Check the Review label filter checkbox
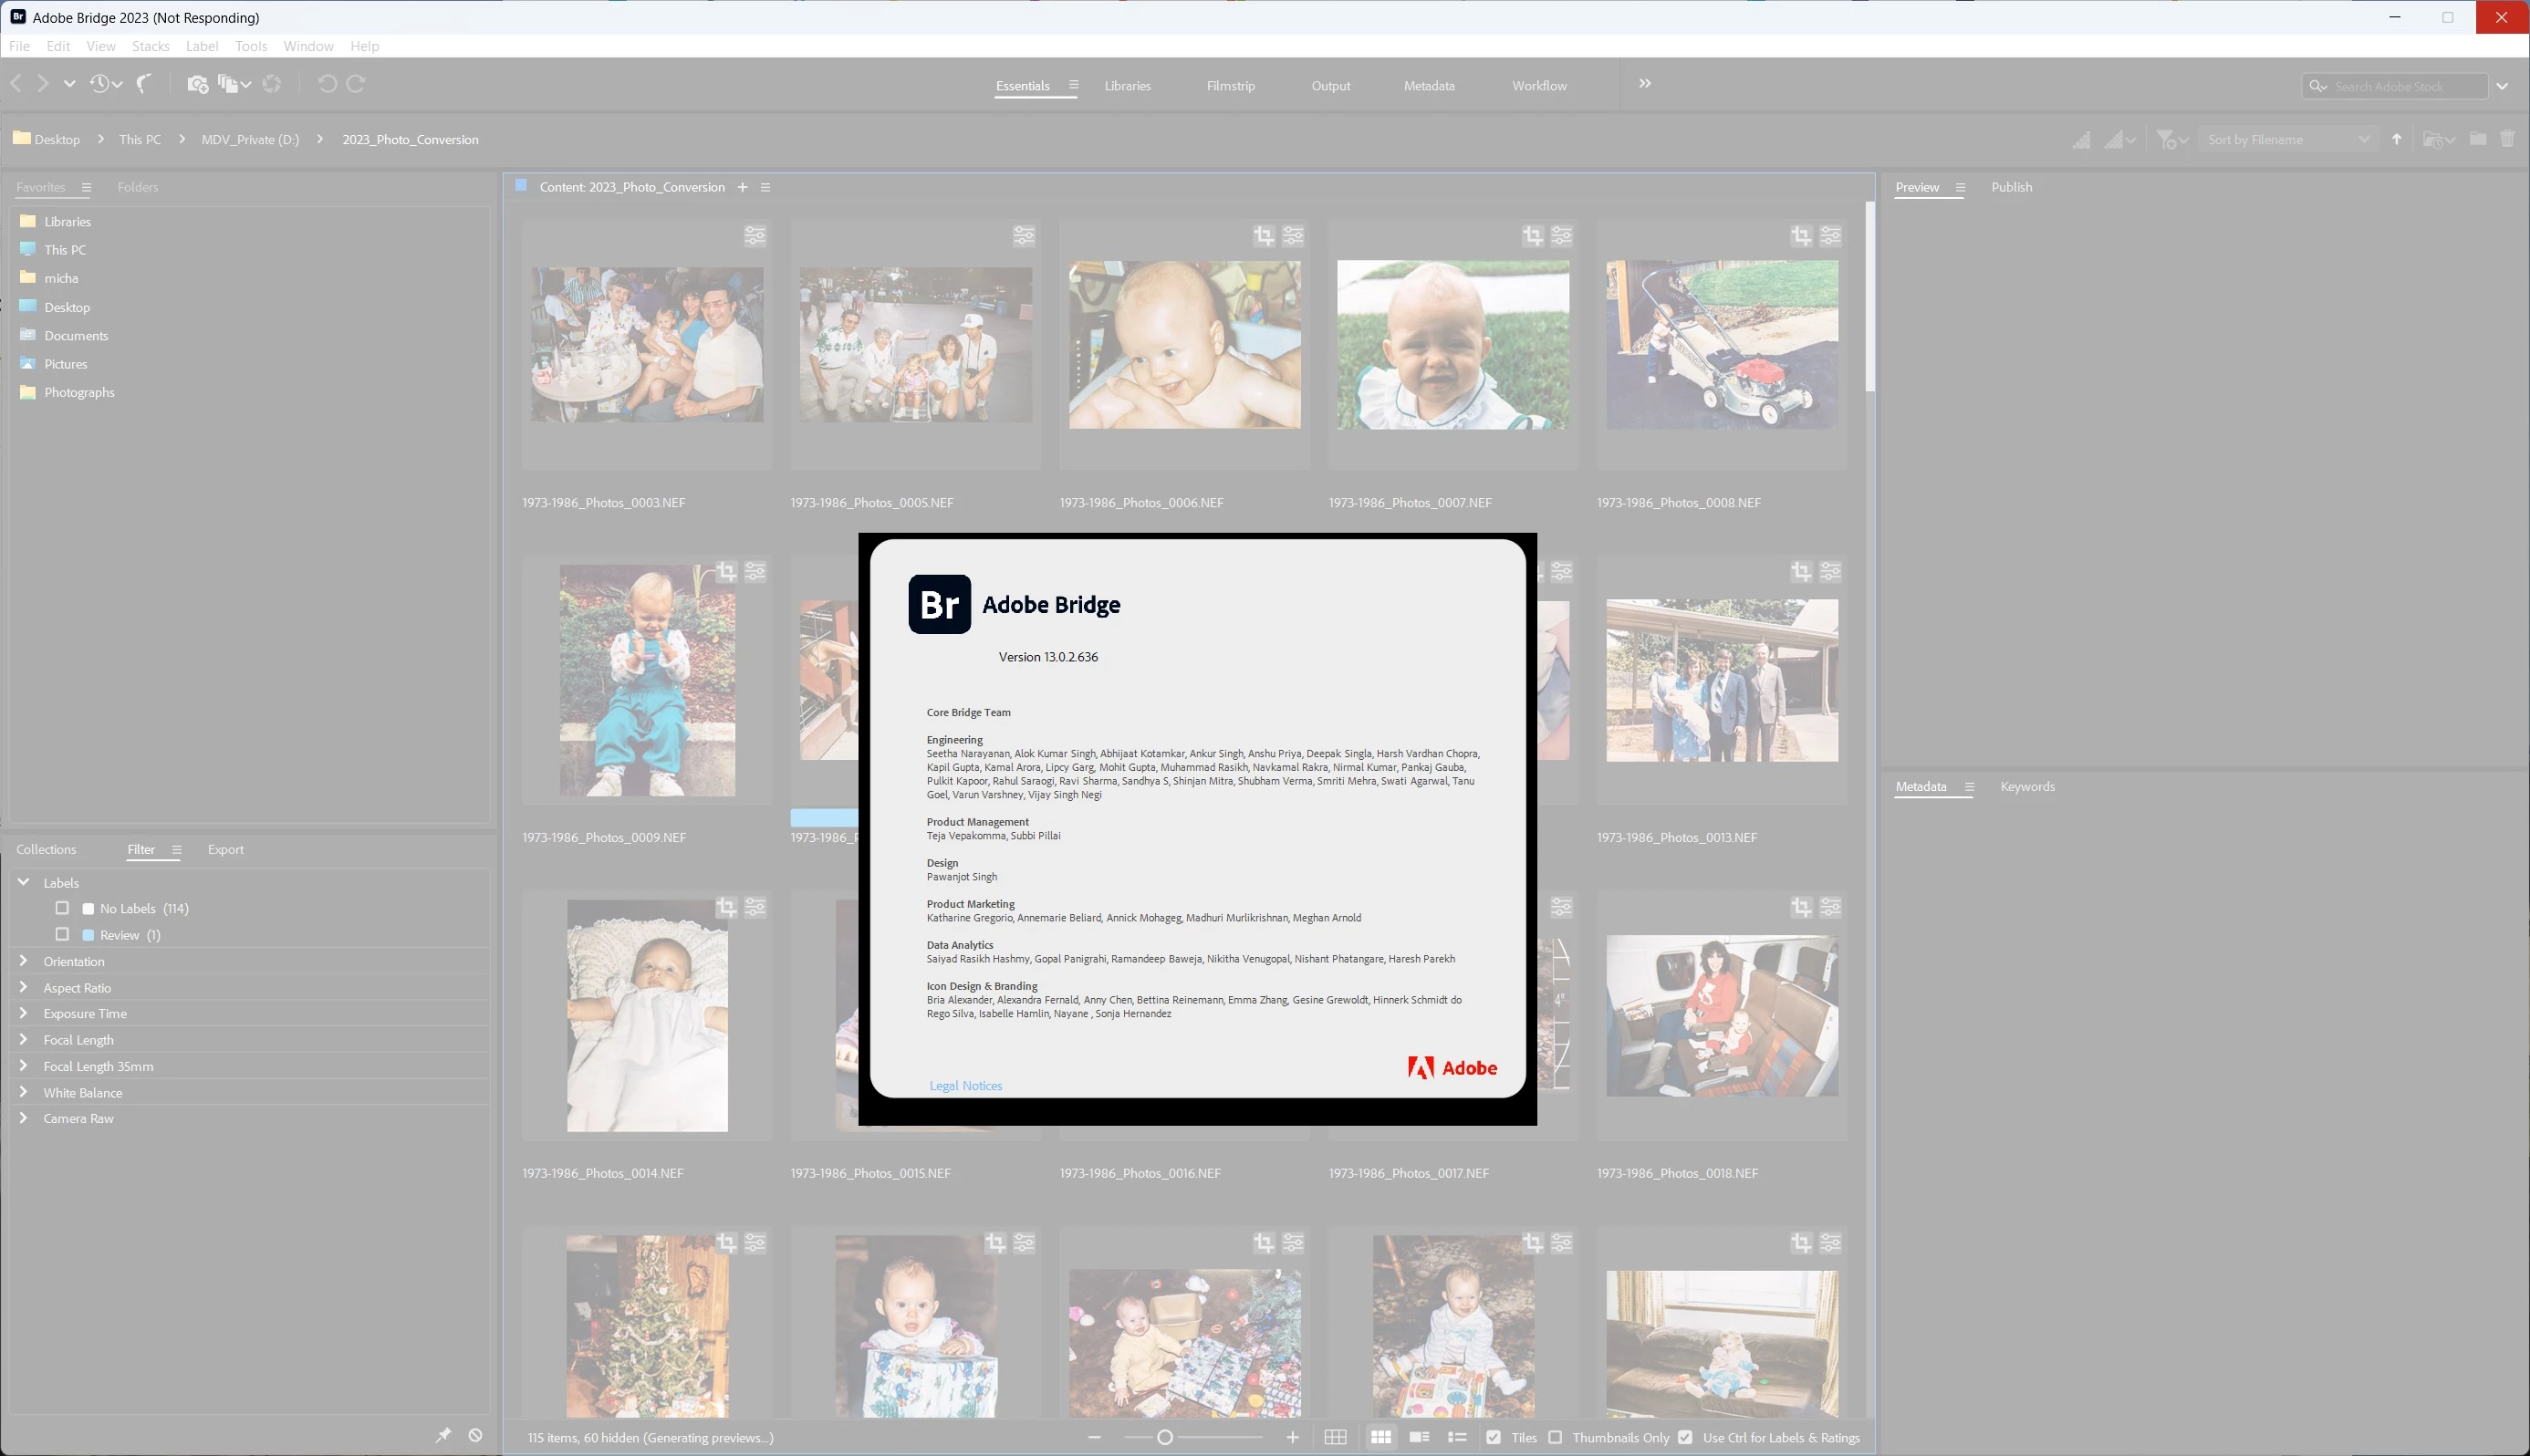This screenshot has height=1456, width=2530. [x=62, y=934]
